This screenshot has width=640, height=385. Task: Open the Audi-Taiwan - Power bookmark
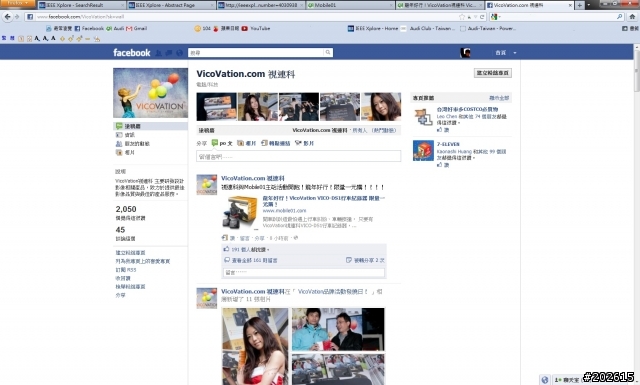click(488, 28)
